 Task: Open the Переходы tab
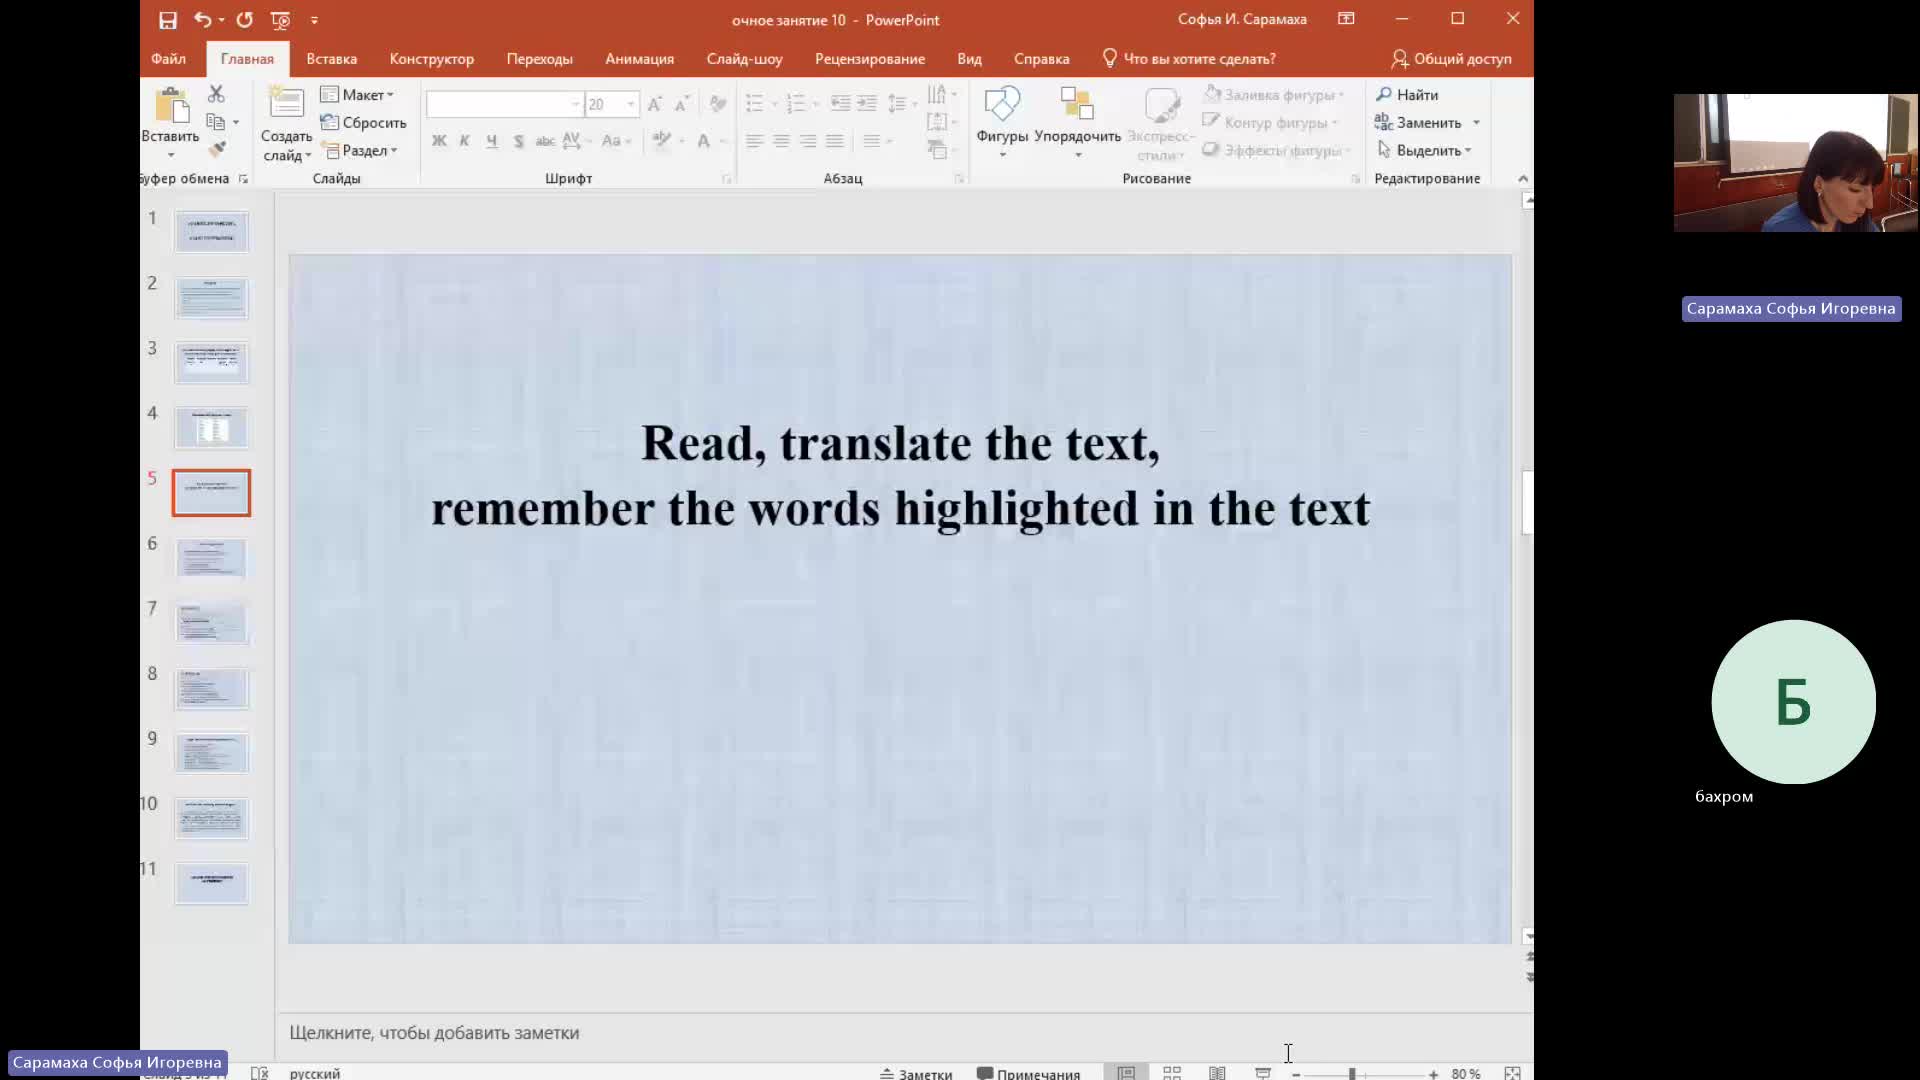(x=539, y=59)
